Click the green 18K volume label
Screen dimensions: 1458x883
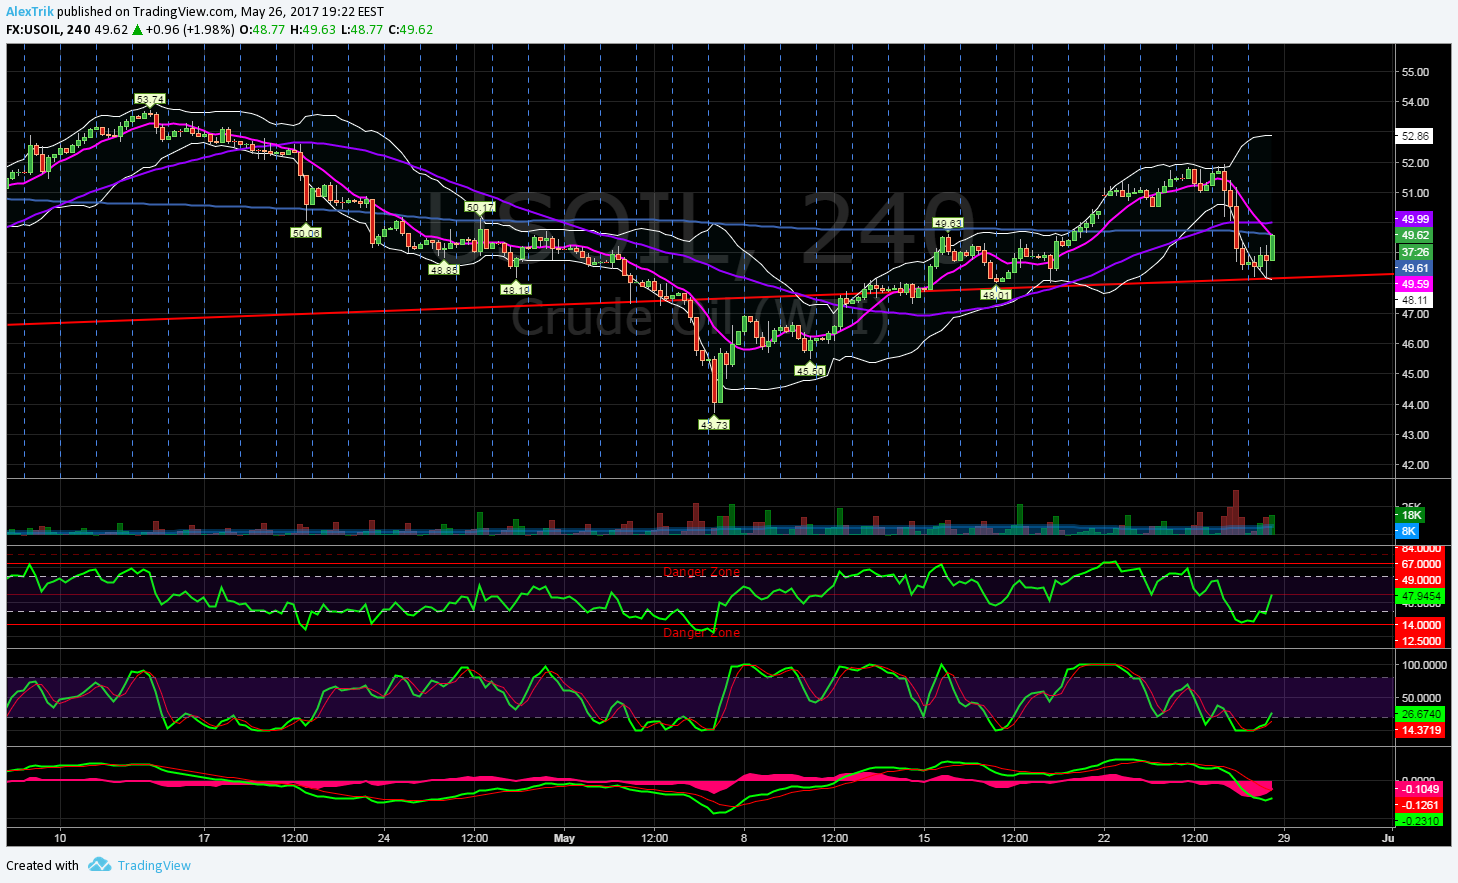coord(1409,515)
